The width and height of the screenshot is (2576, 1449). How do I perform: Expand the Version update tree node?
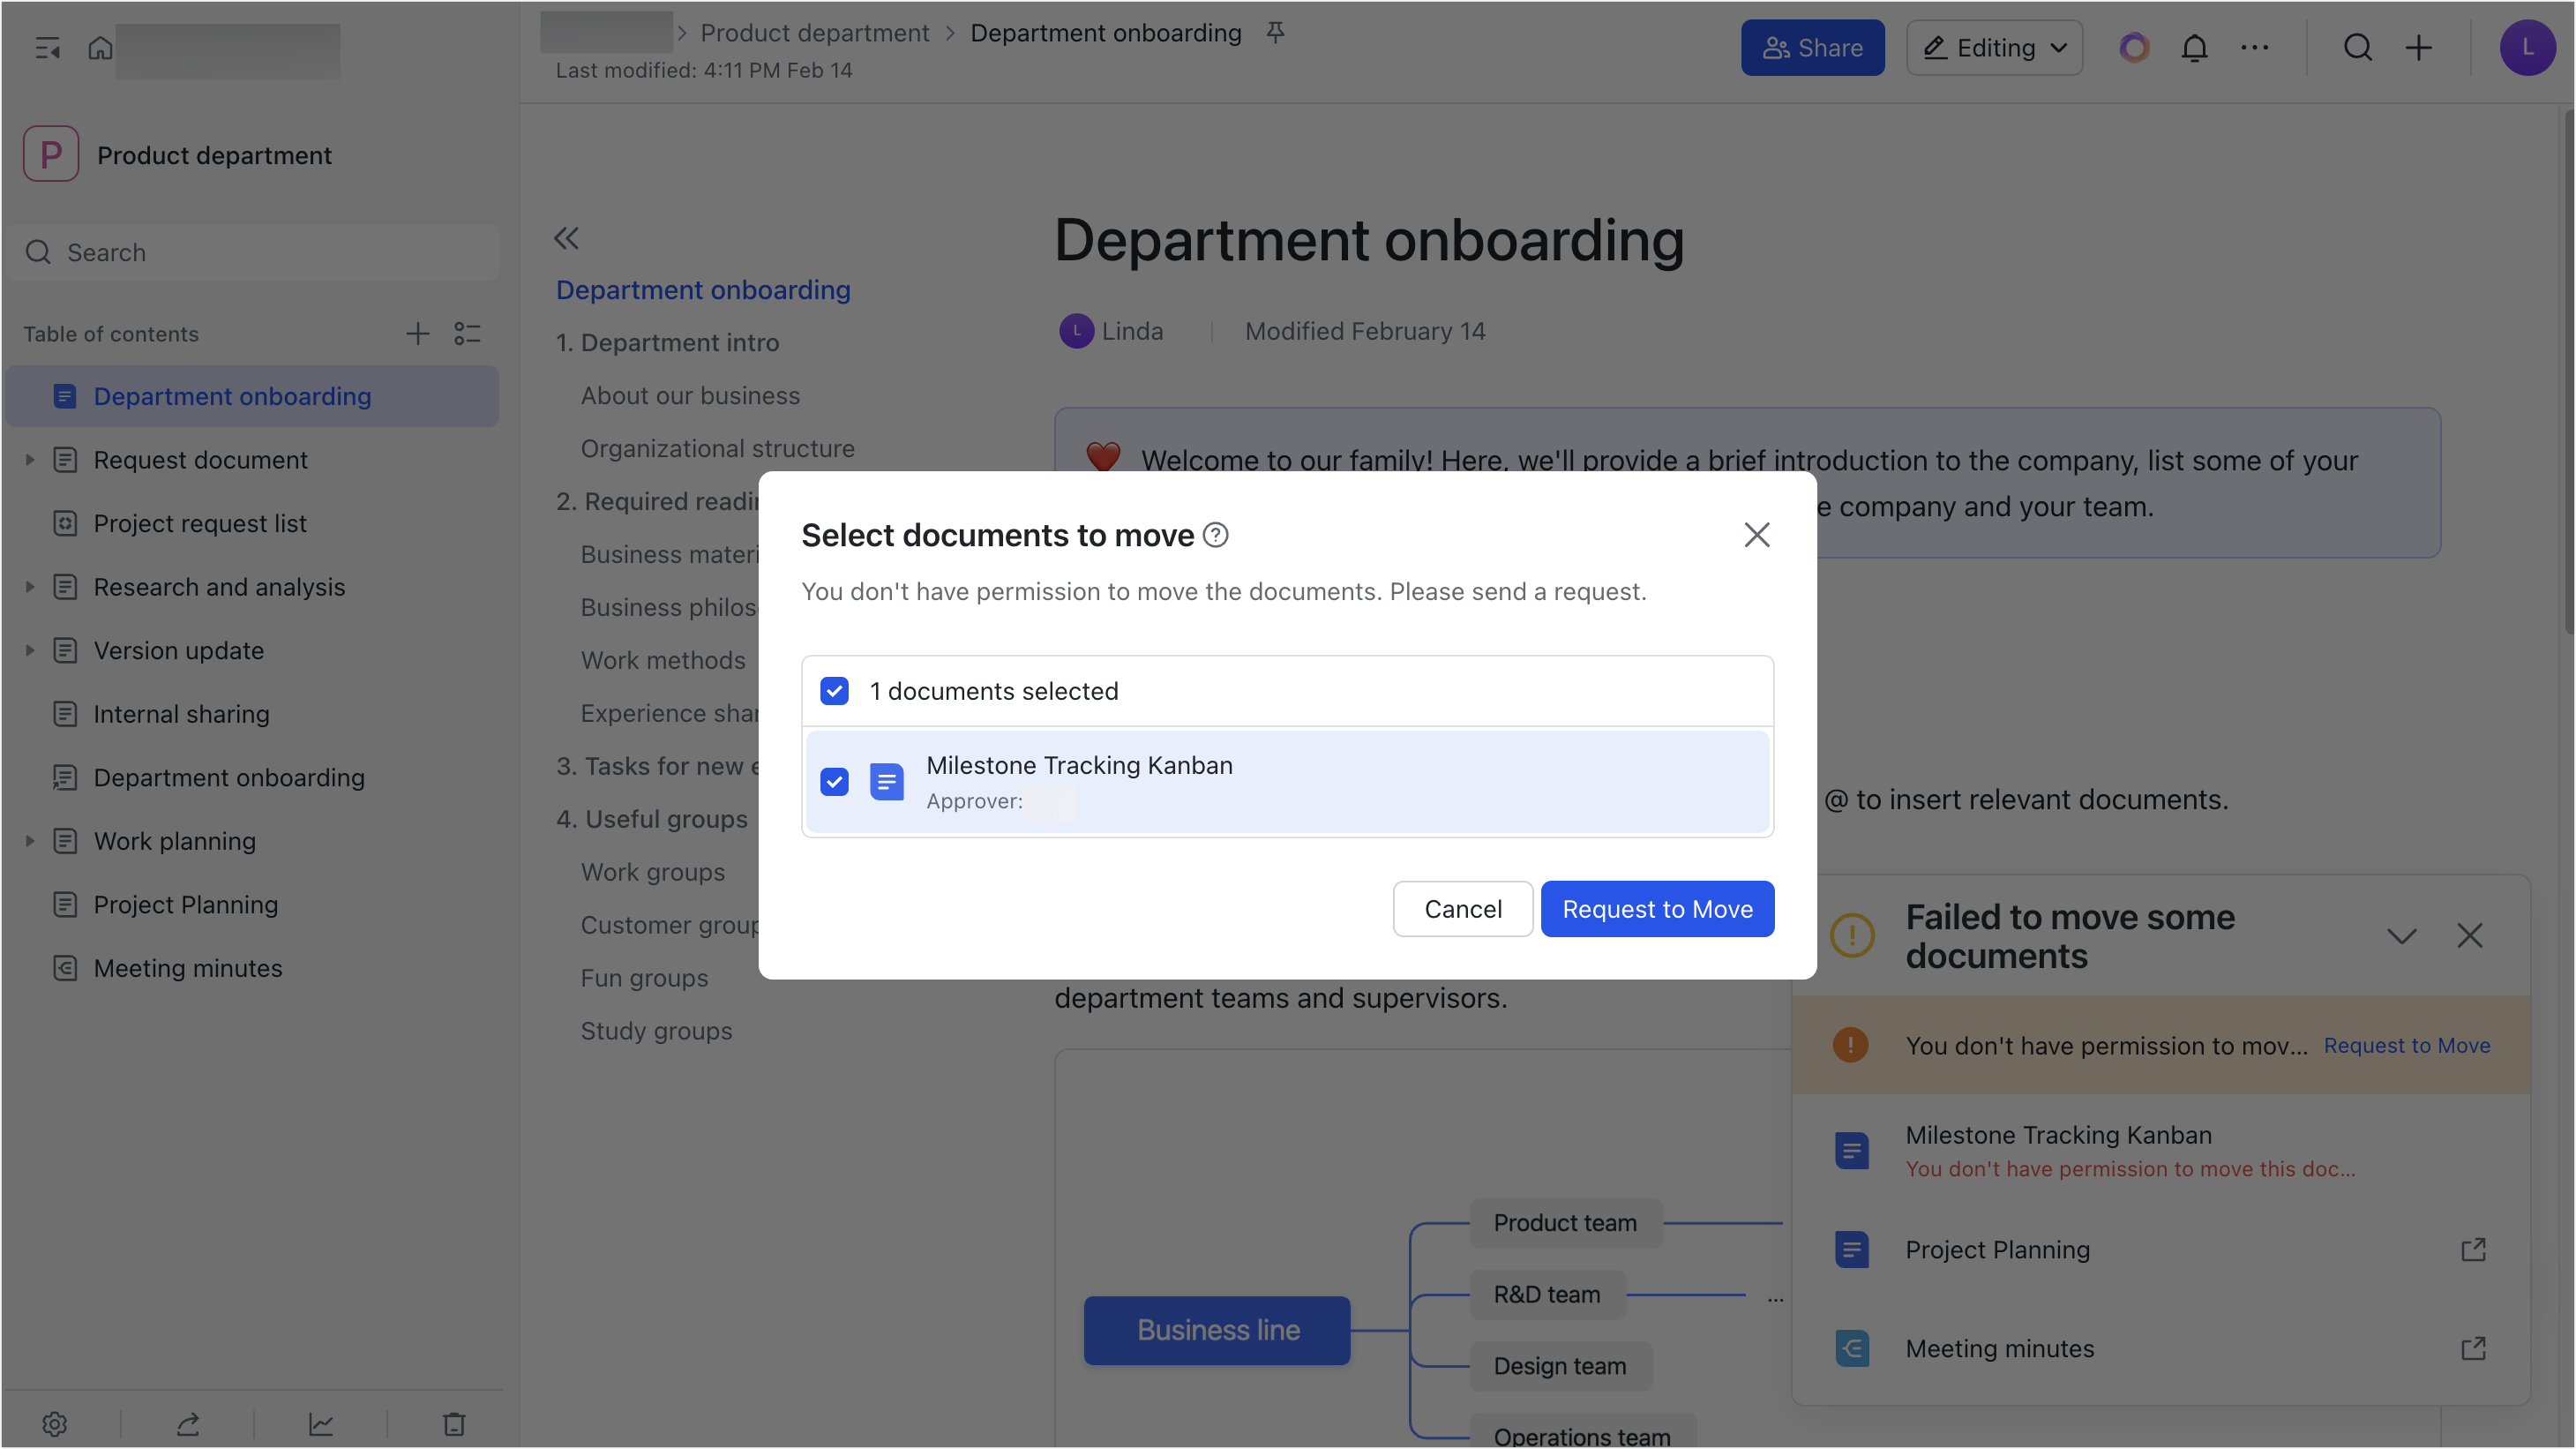pos(29,650)
